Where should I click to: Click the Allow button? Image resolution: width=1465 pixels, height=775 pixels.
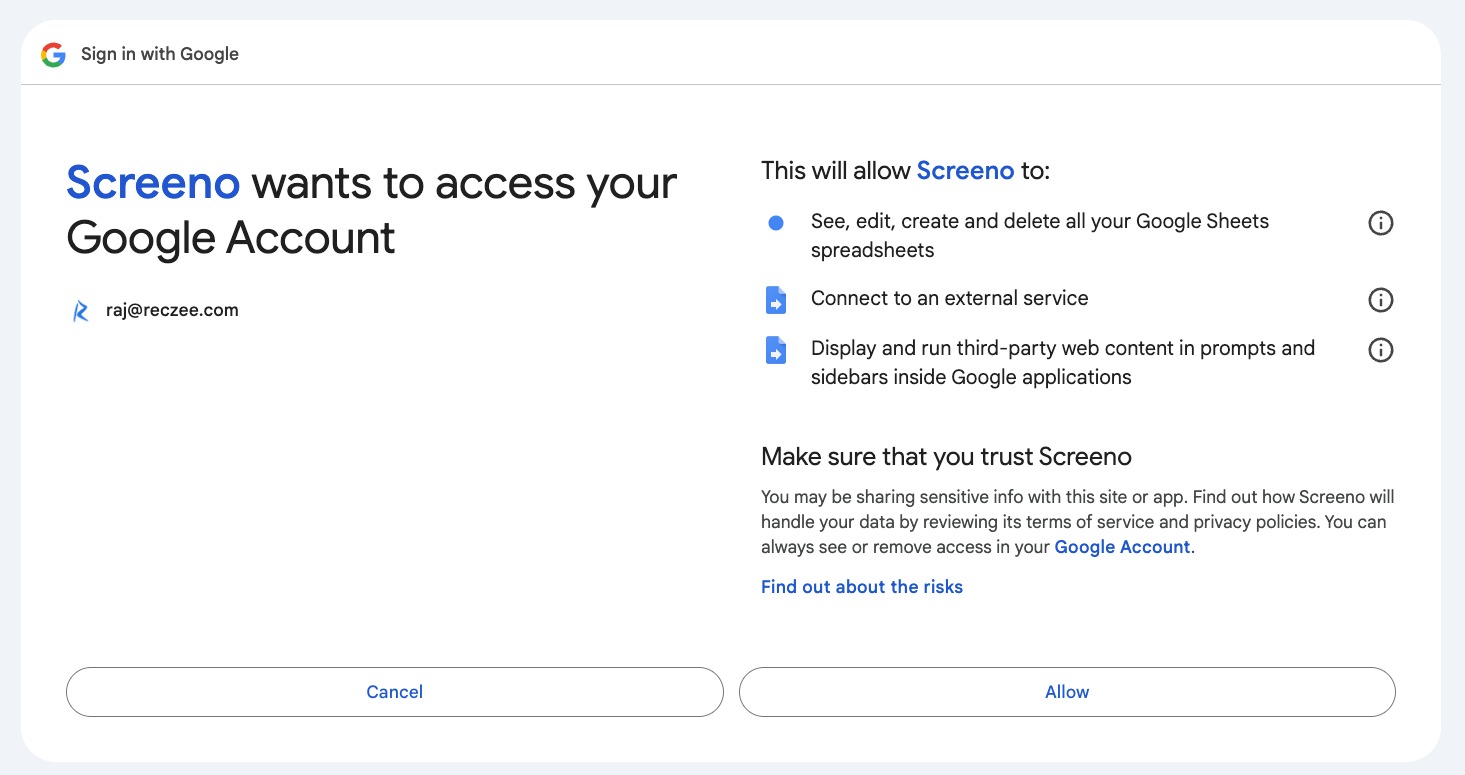(1067, 692)
